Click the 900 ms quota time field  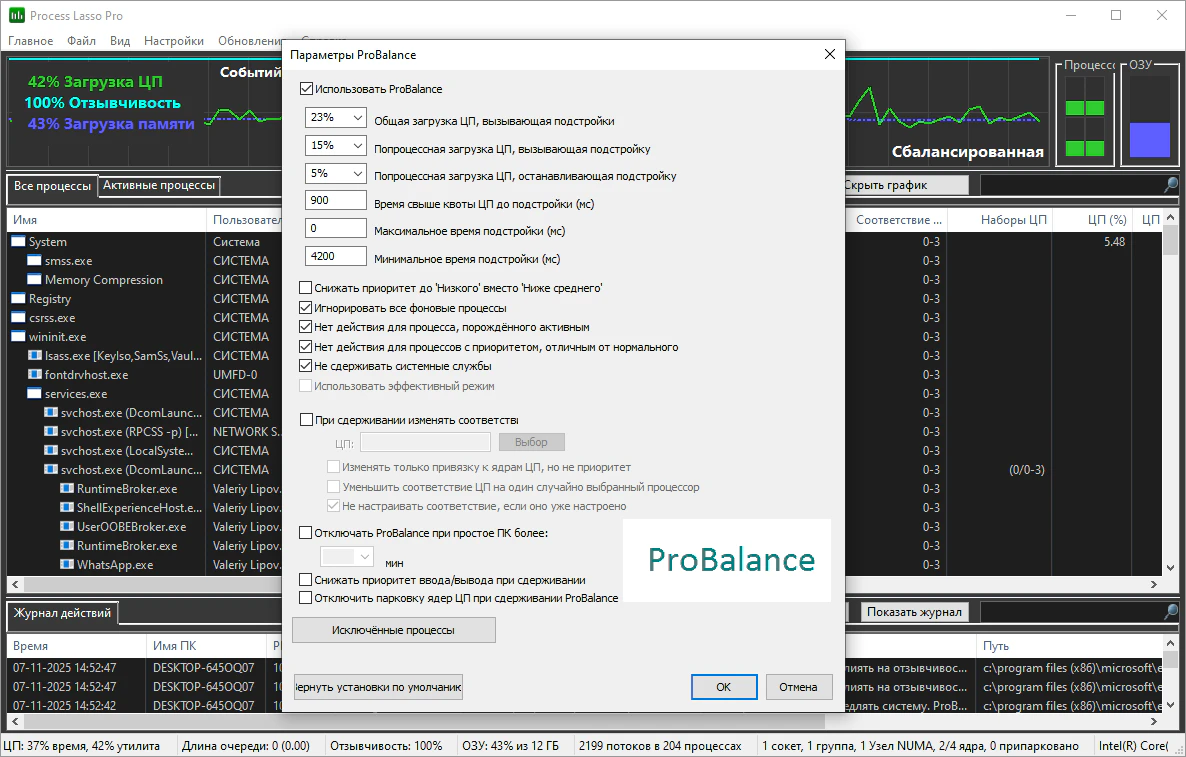coord(336,200)
